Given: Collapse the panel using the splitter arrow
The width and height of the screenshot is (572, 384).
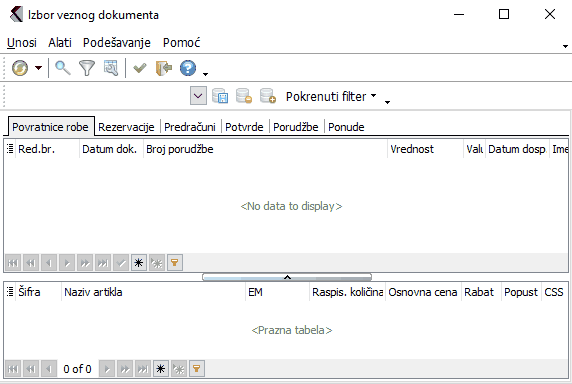Looking at the screenshot, I should point(287,277).
